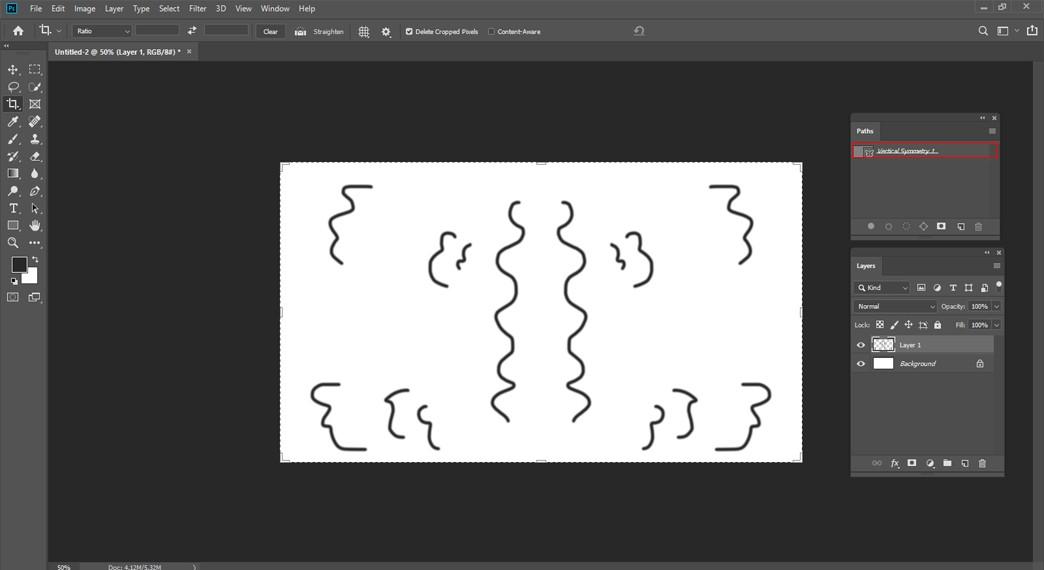Open the crop tool preset picker arrow
The image size is (1044, 570).
[59, 31]
